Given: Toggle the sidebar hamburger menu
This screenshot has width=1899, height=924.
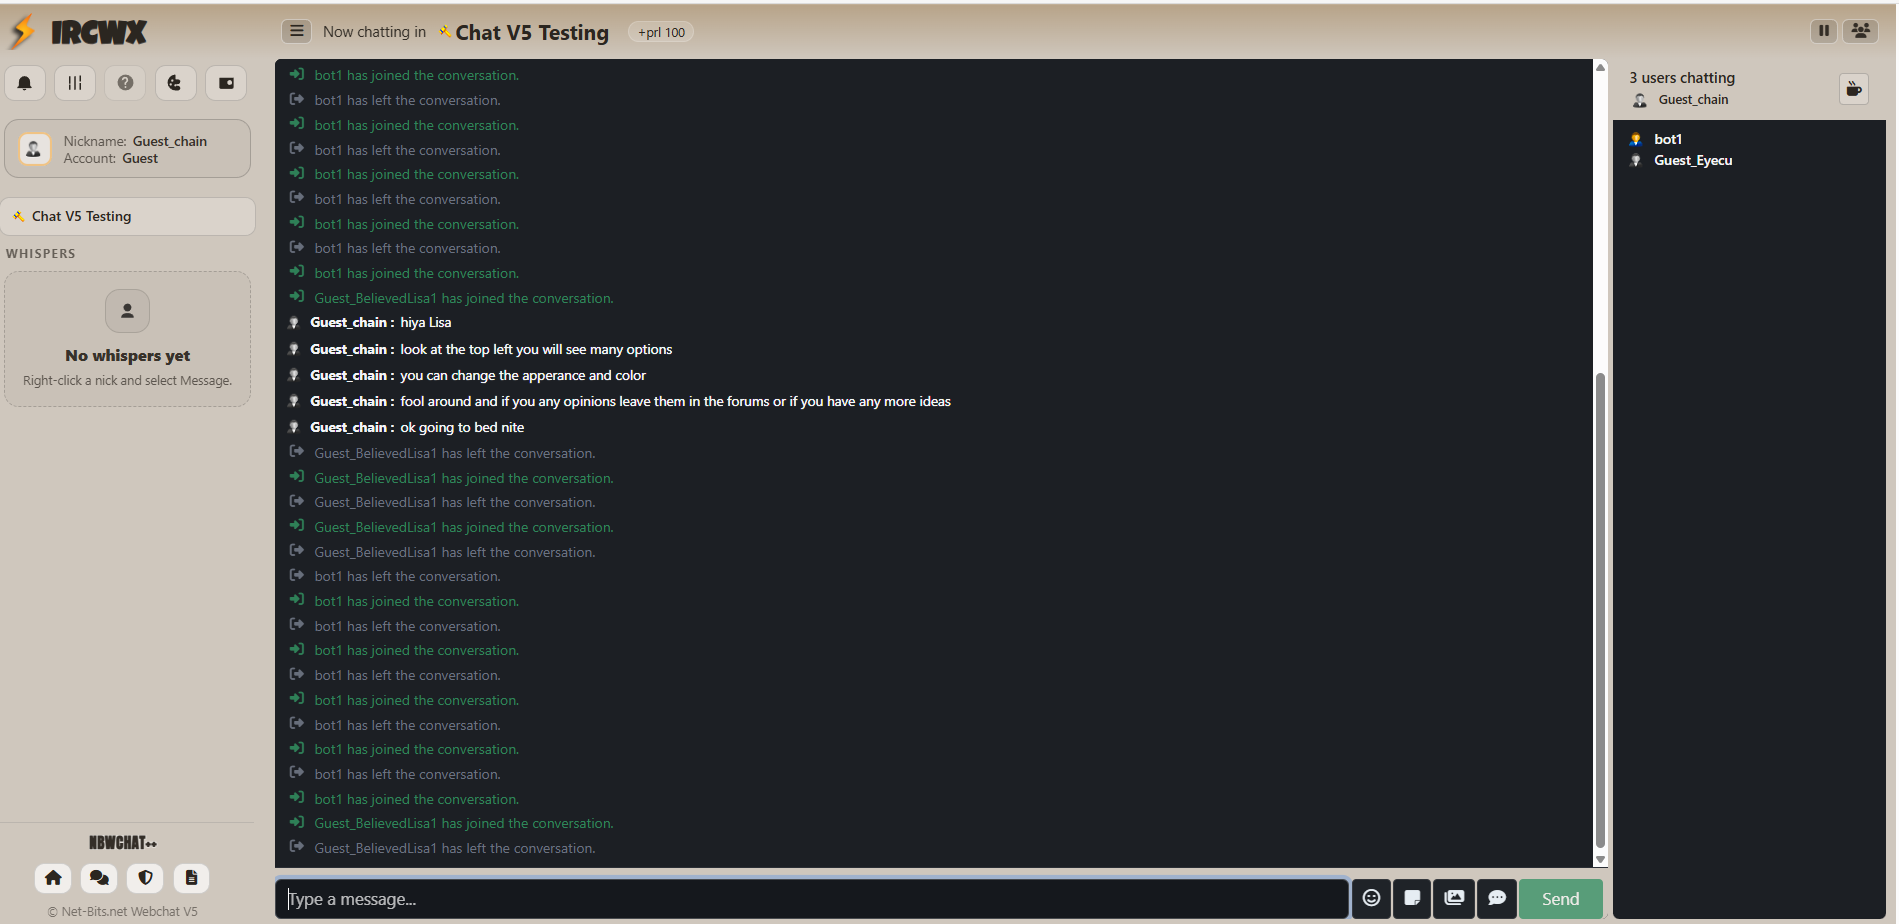Looking at the screenshot, I should click(x=296, y=31).
